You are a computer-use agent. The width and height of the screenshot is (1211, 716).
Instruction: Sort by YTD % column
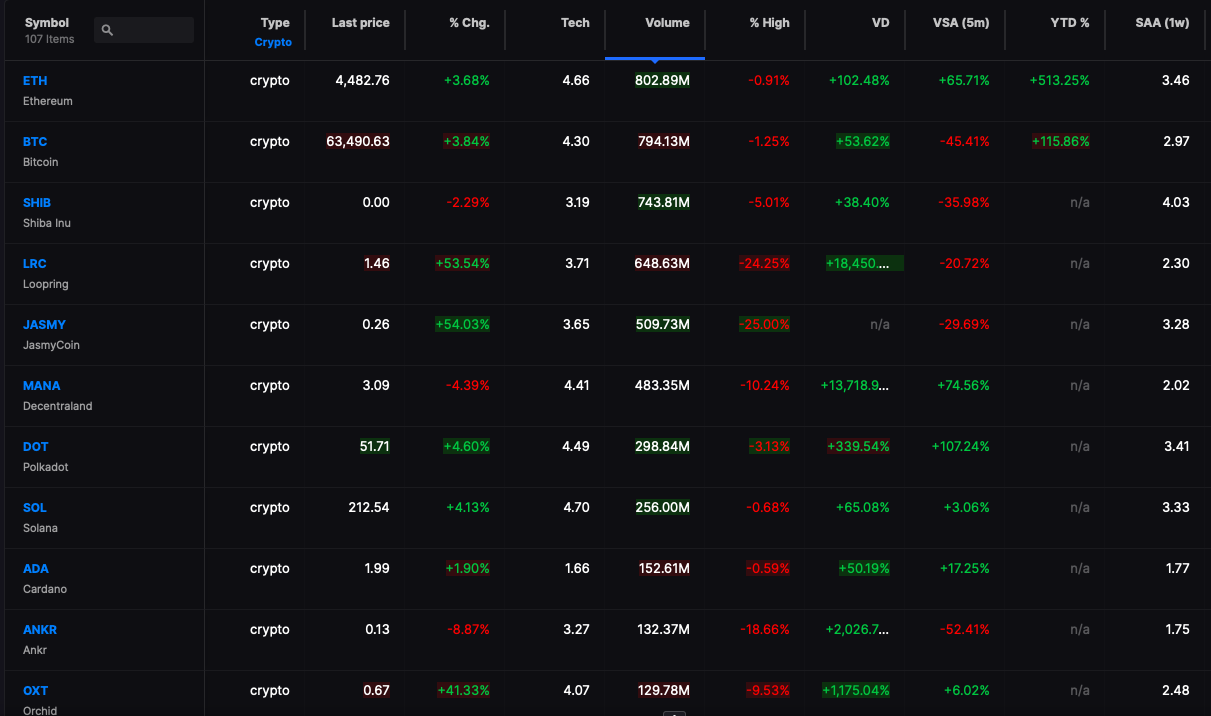1070,23
